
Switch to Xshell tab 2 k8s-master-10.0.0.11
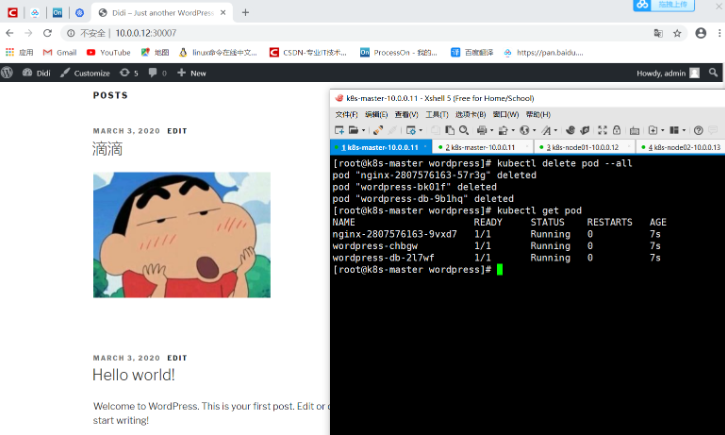(483, 147)
